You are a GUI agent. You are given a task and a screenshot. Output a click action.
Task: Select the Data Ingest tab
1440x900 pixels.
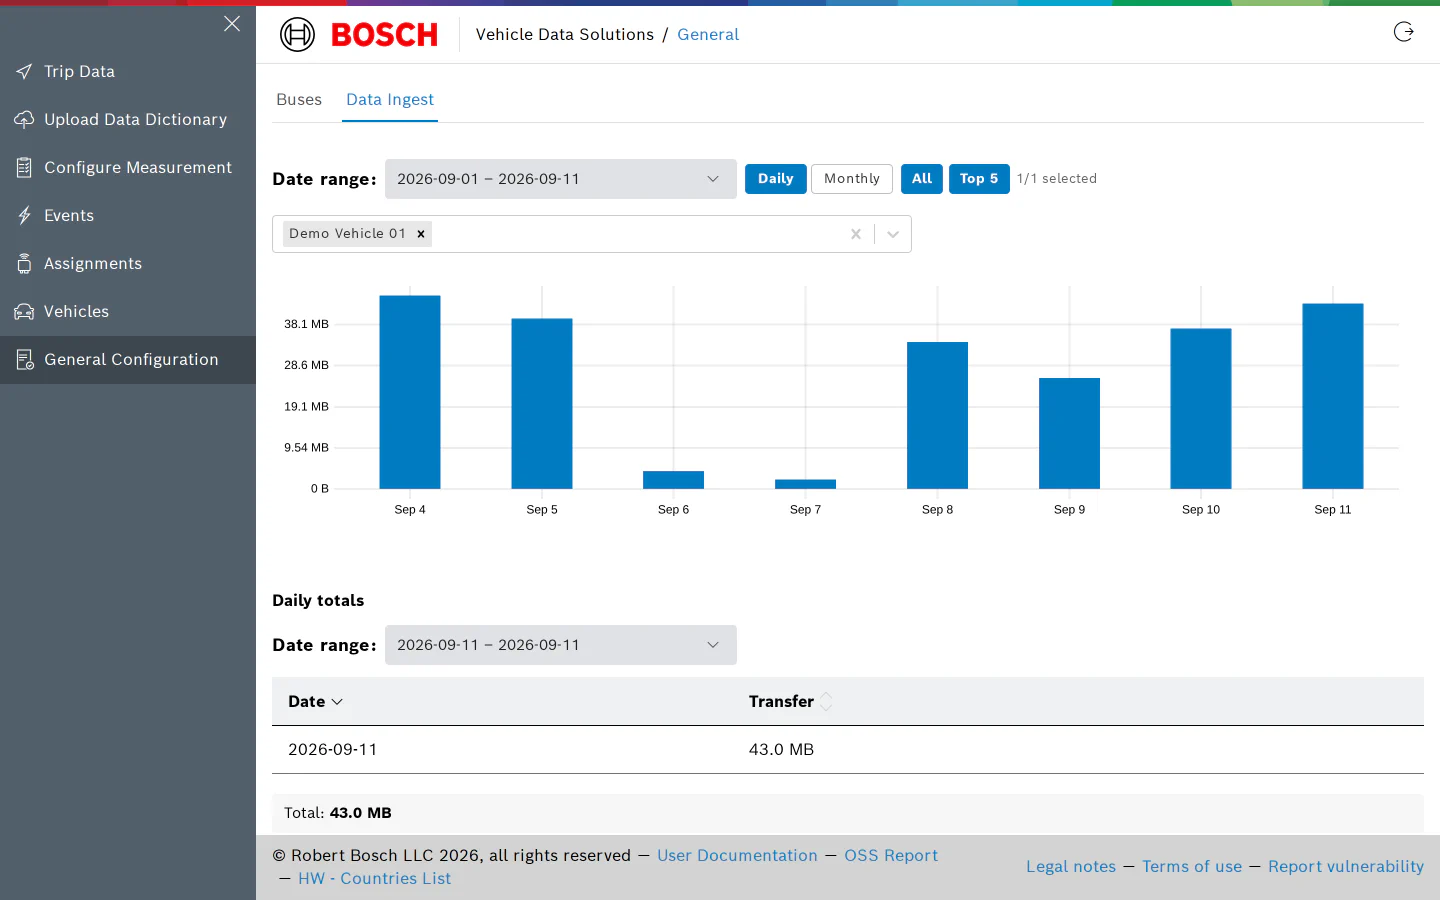(390, 100)
